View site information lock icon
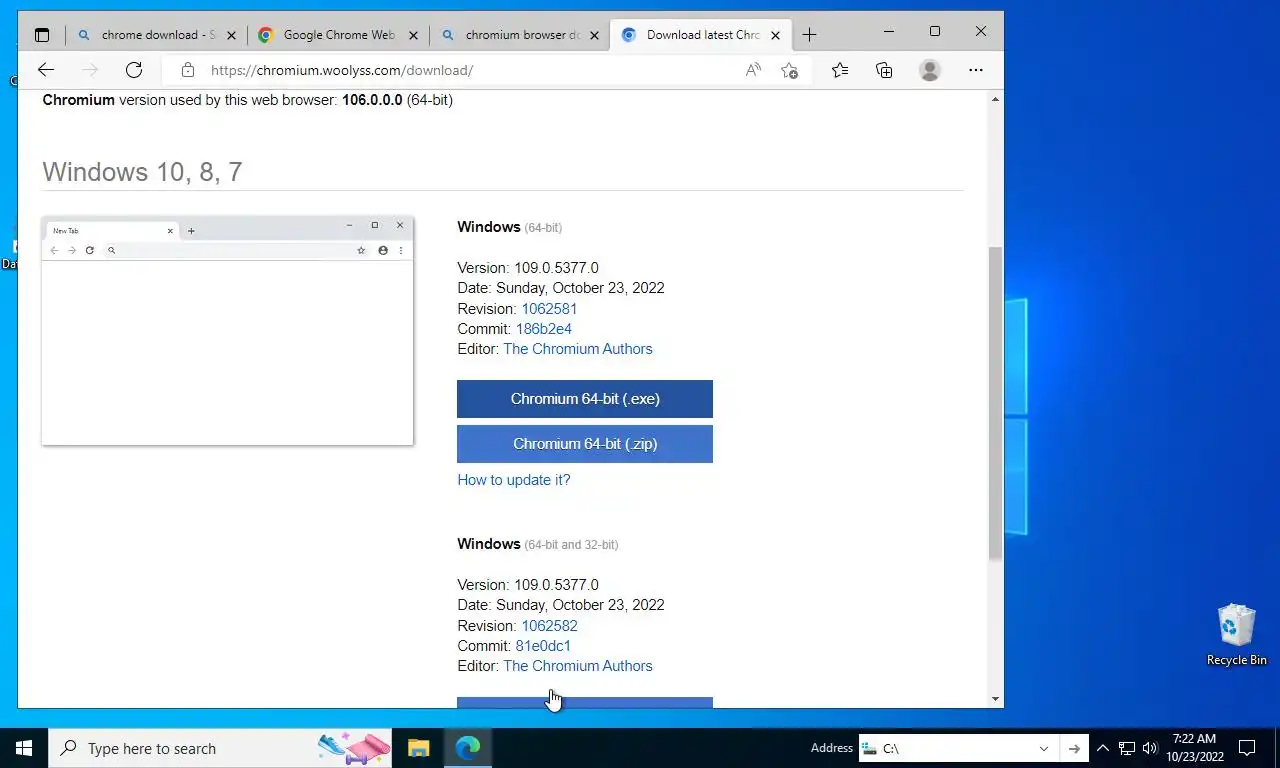1280x768 pixels. 187,70
